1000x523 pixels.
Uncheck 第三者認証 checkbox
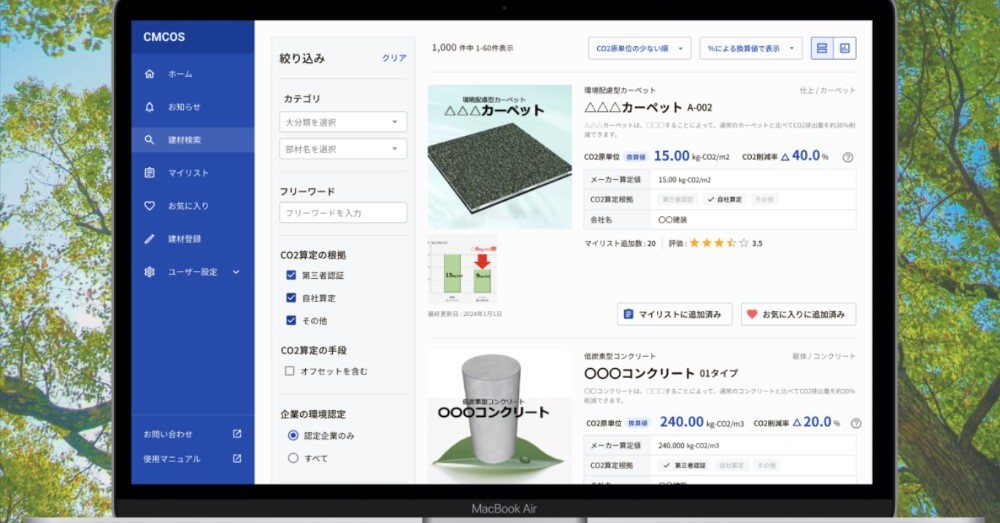pos(291,275)
